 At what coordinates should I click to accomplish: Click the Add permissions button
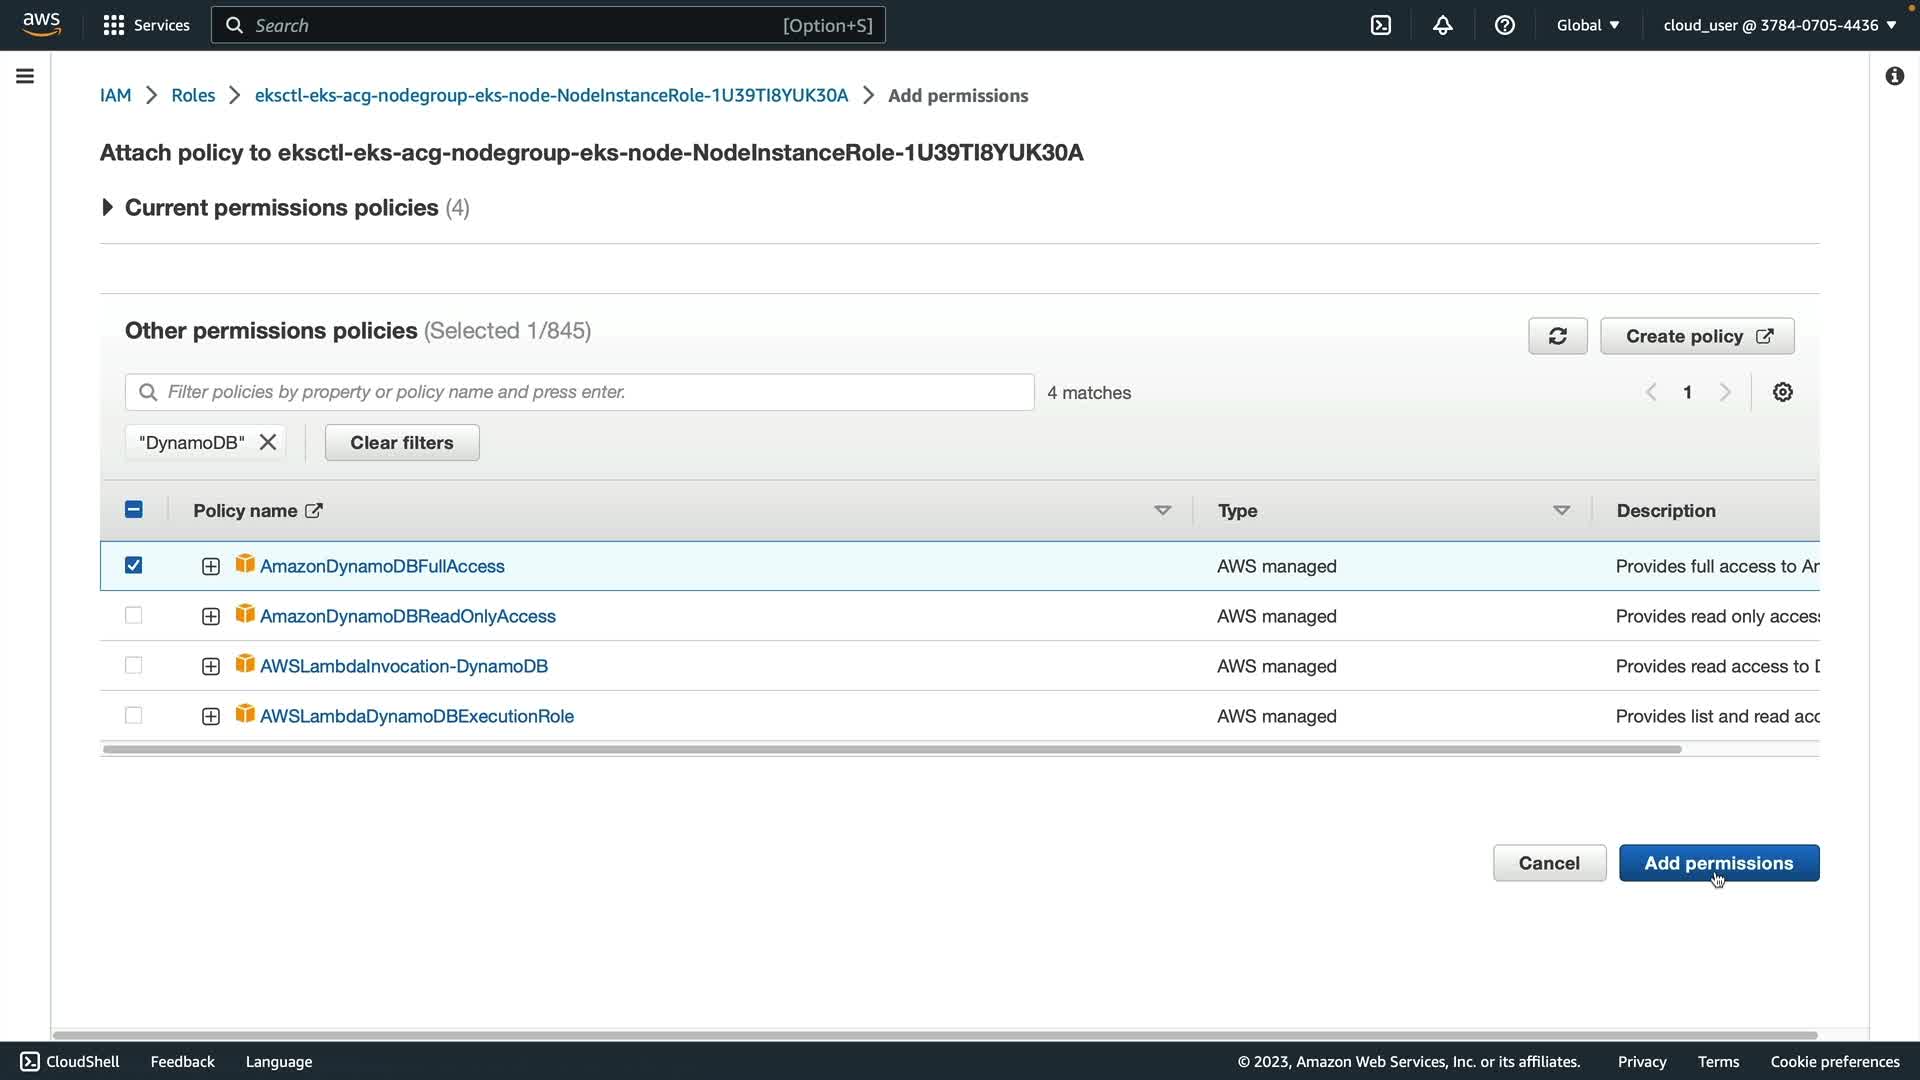pyautogui.click(x=1718, y=863)
